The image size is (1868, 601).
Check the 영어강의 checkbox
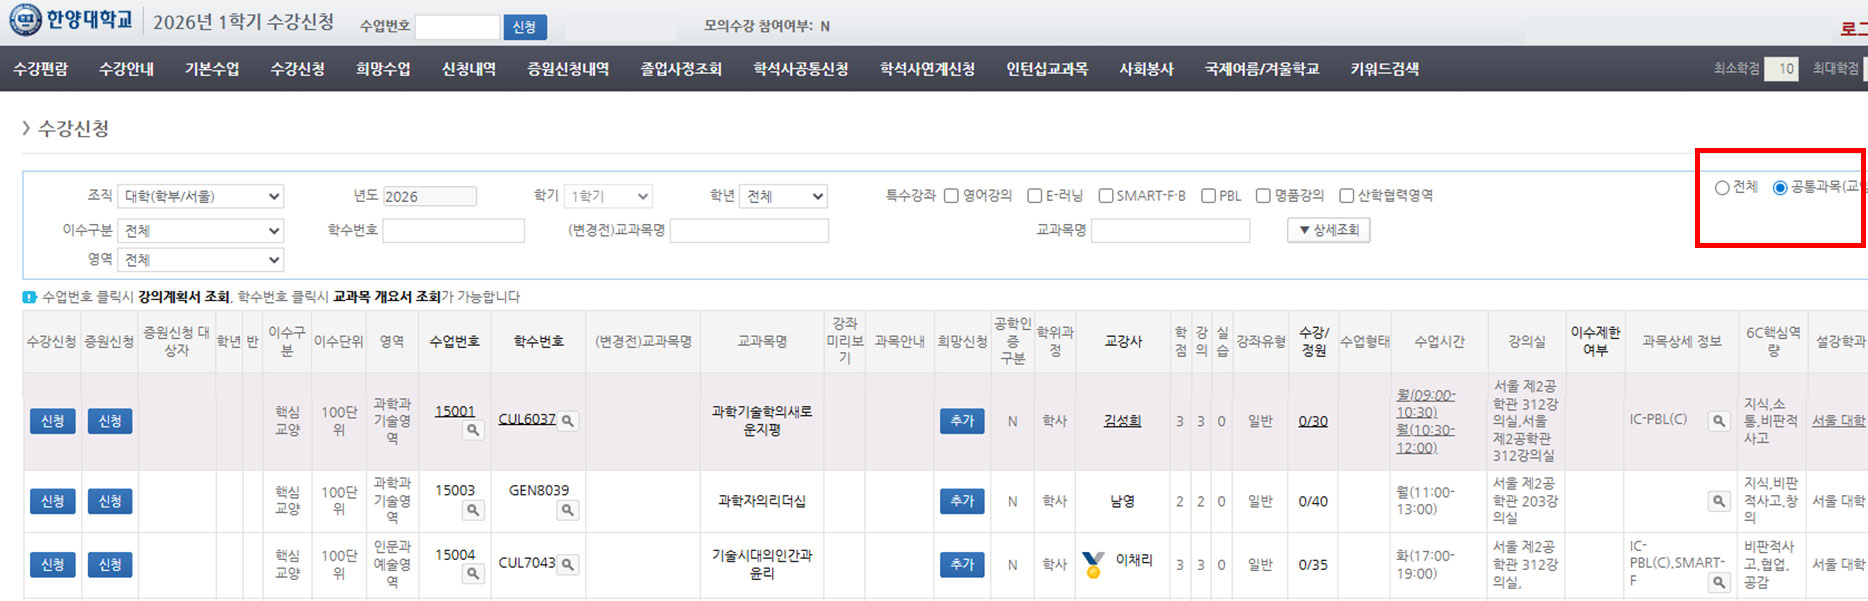coord(951,196)
